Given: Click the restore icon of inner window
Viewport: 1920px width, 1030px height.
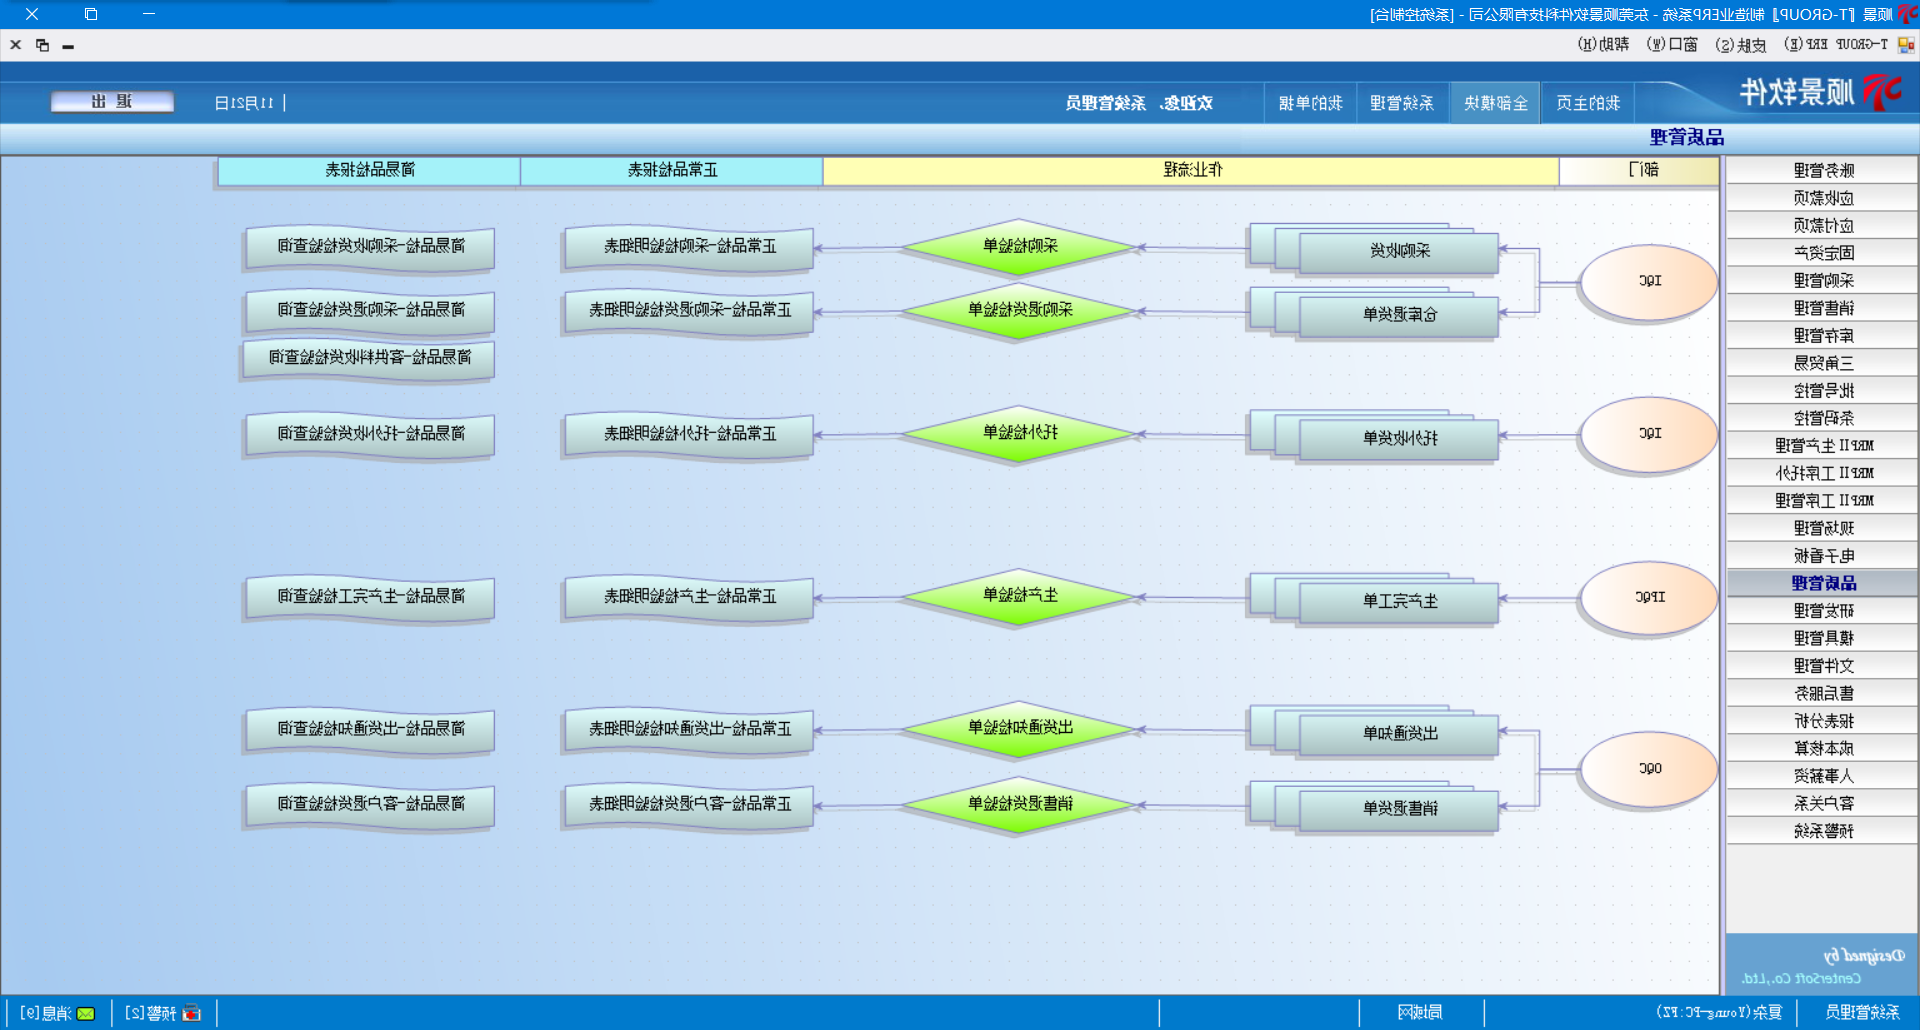Looking at the screenshot, I should point(42,45).
